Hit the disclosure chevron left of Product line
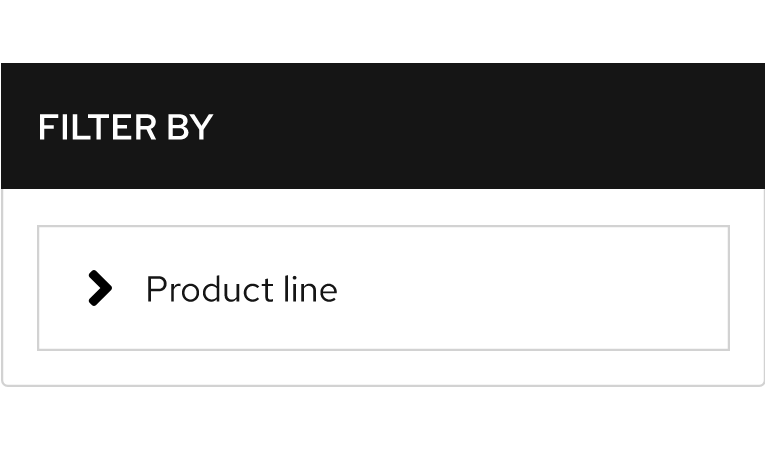The width and height of the screenshot is (765, 450). [x=100, y=288]
